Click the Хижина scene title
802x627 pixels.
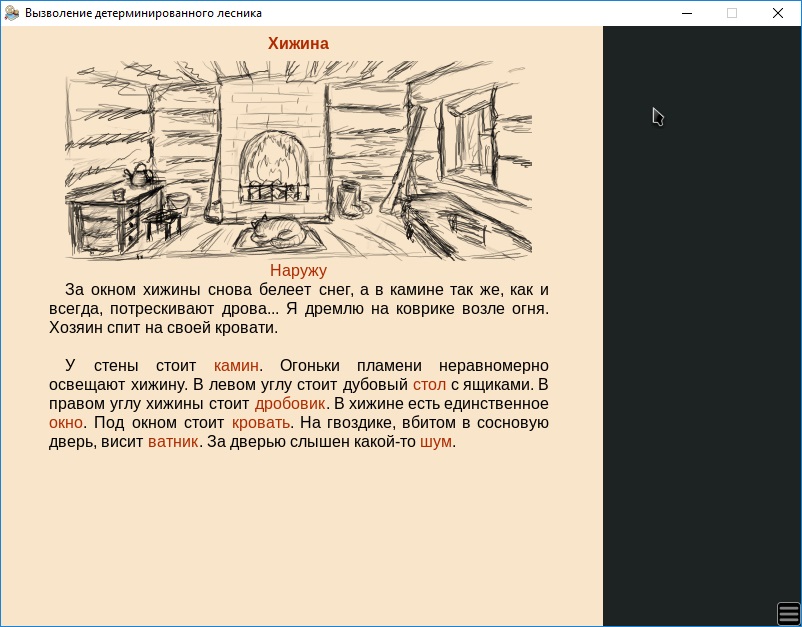[x=298, y=44]
